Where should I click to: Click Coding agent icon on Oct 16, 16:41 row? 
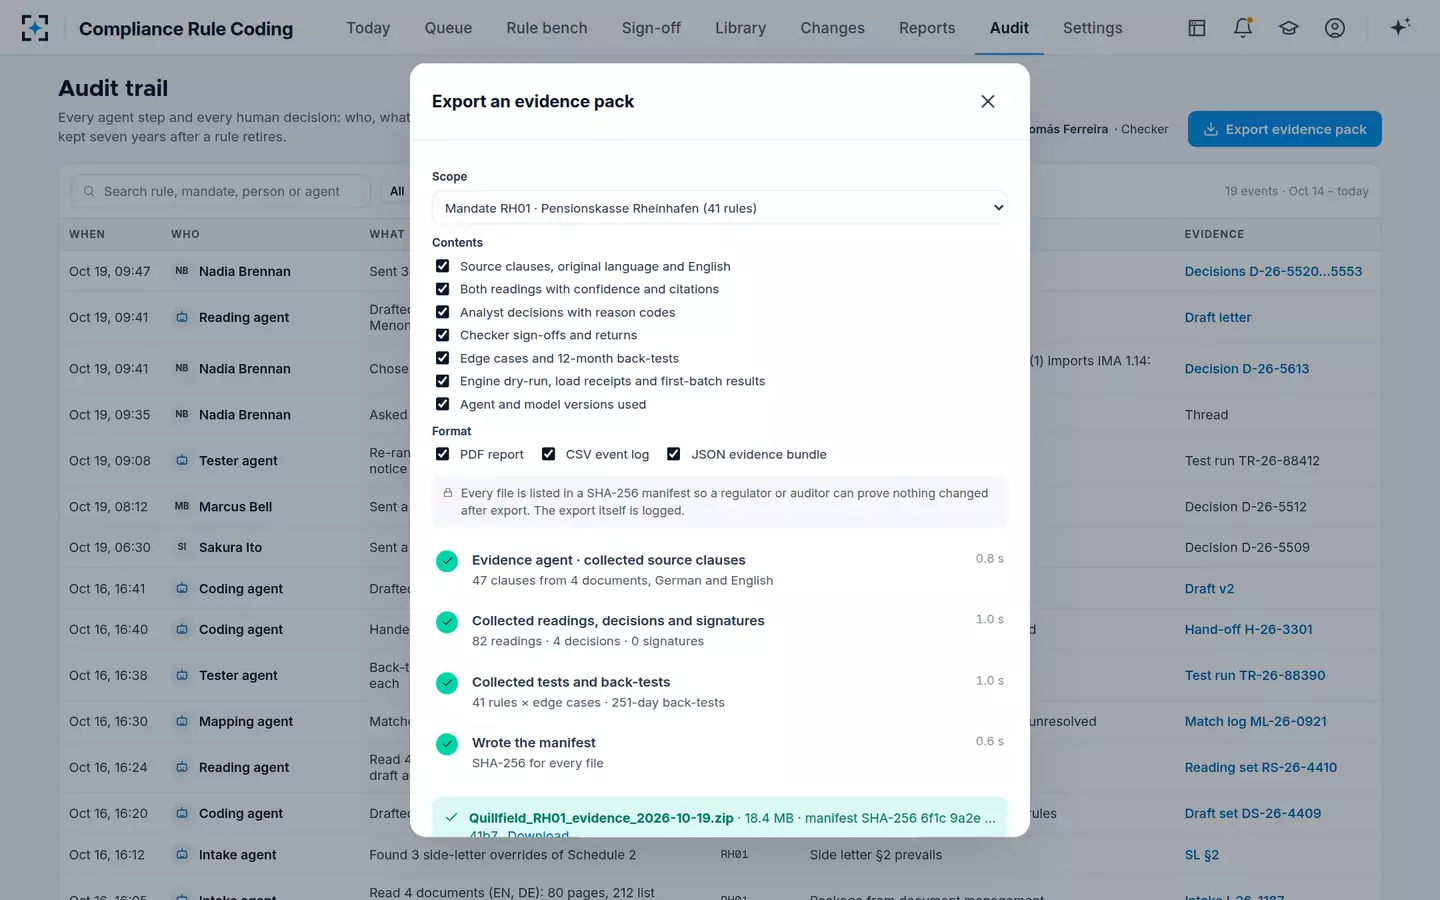pos(182,589)
